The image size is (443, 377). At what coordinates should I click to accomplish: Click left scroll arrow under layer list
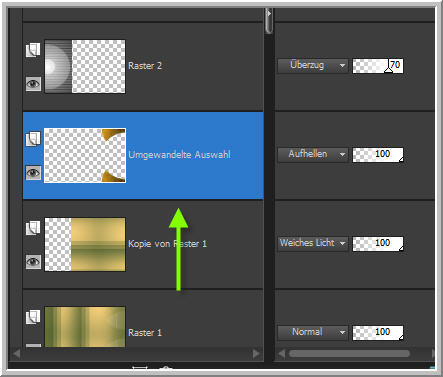tap(16, 354)
